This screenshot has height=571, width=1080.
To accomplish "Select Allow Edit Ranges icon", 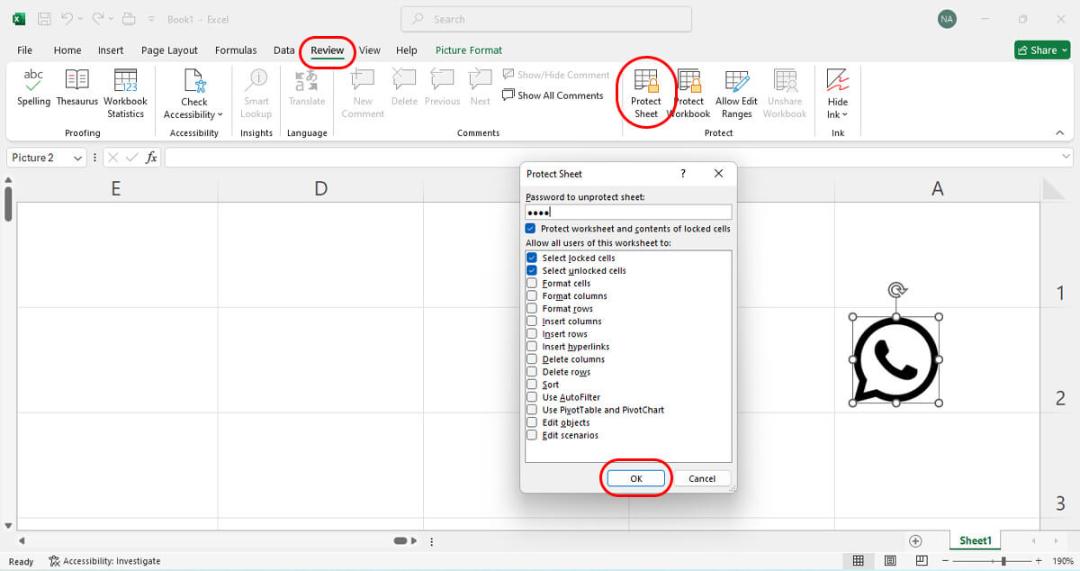I will tap(736, 94).
